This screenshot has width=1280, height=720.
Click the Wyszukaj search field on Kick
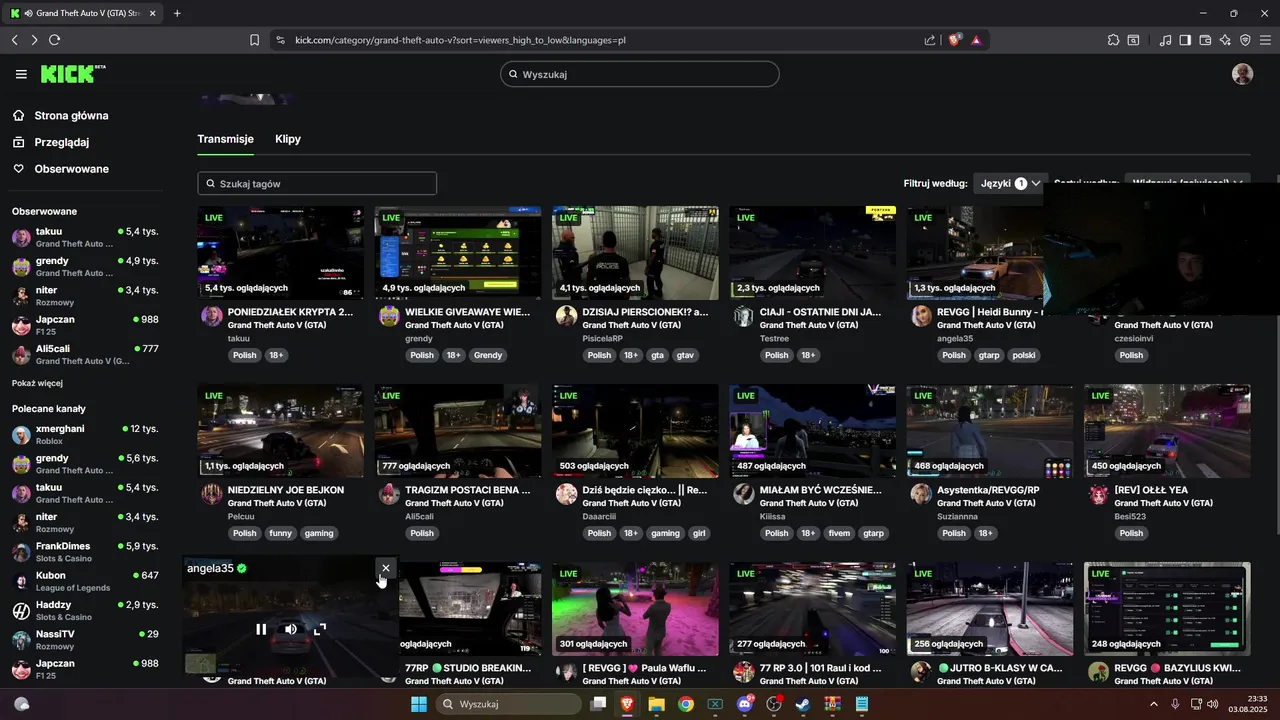[640, 74]
